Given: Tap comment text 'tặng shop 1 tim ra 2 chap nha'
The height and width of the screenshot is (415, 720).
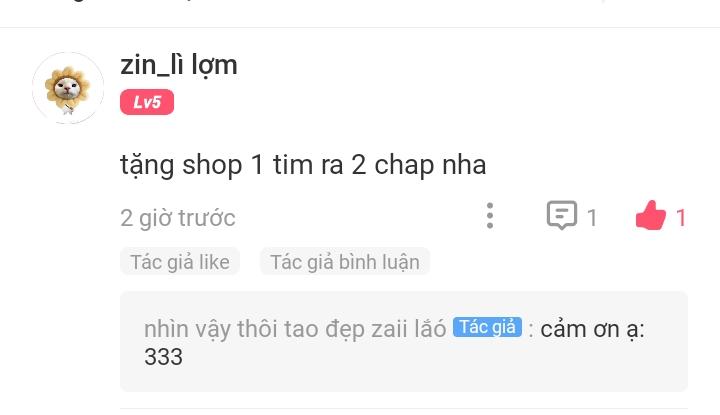Looking at the screenshot, I should coord(303,165).
